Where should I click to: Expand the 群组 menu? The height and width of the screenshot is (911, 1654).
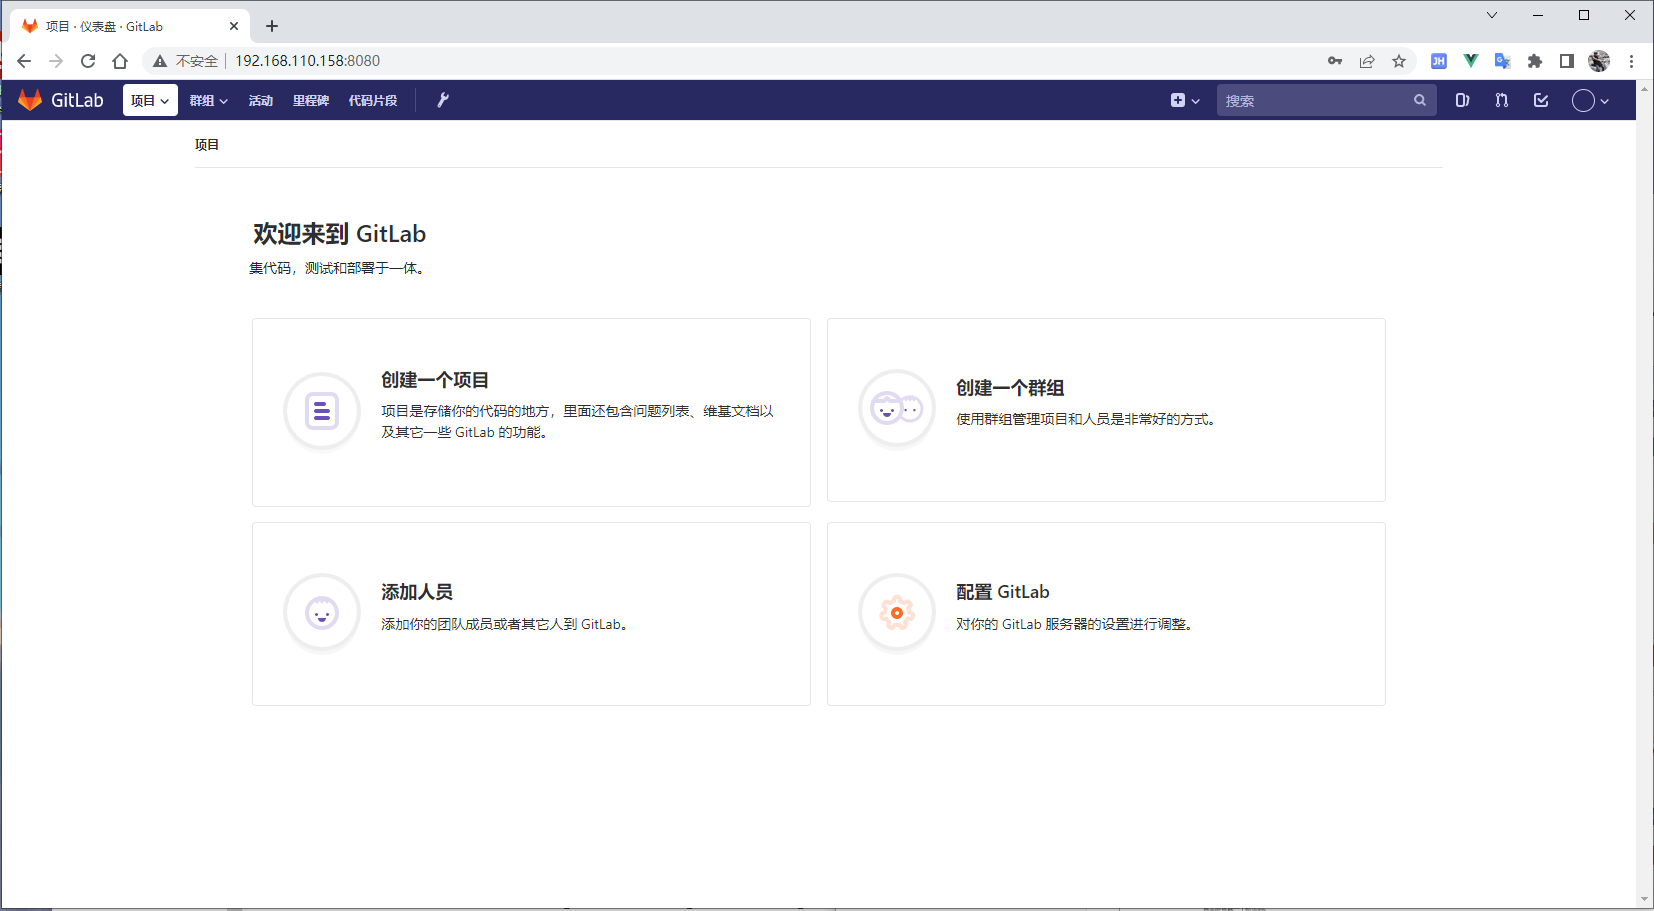[209, 101]
